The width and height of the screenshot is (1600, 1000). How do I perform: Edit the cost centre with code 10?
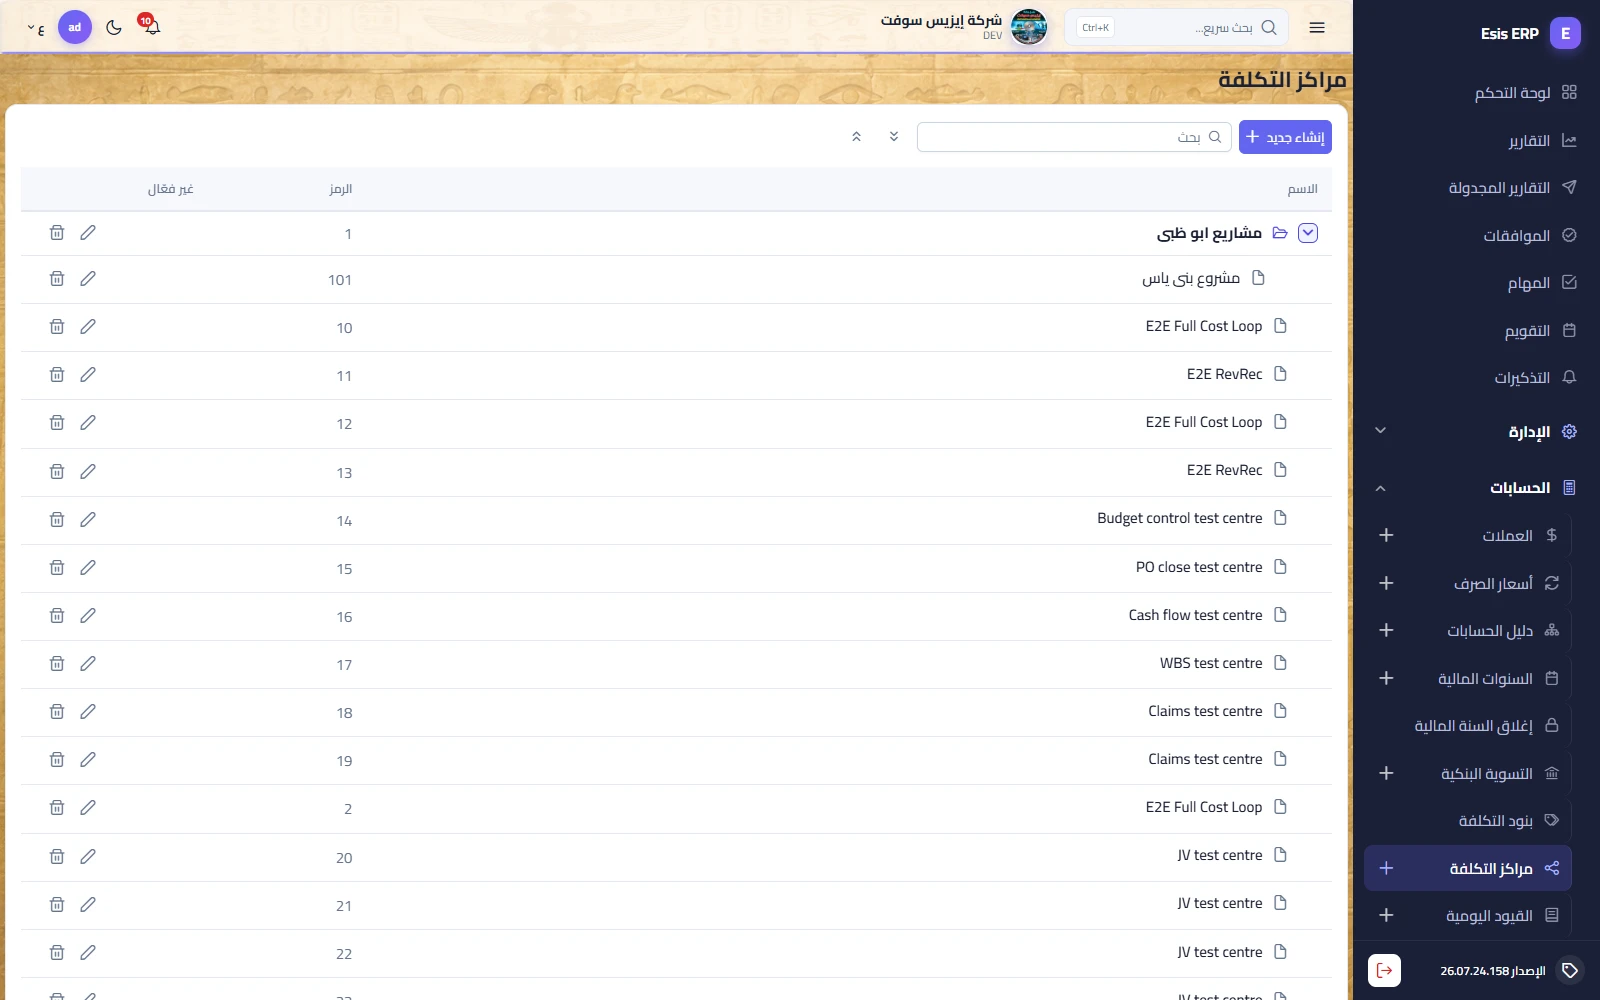88,327
